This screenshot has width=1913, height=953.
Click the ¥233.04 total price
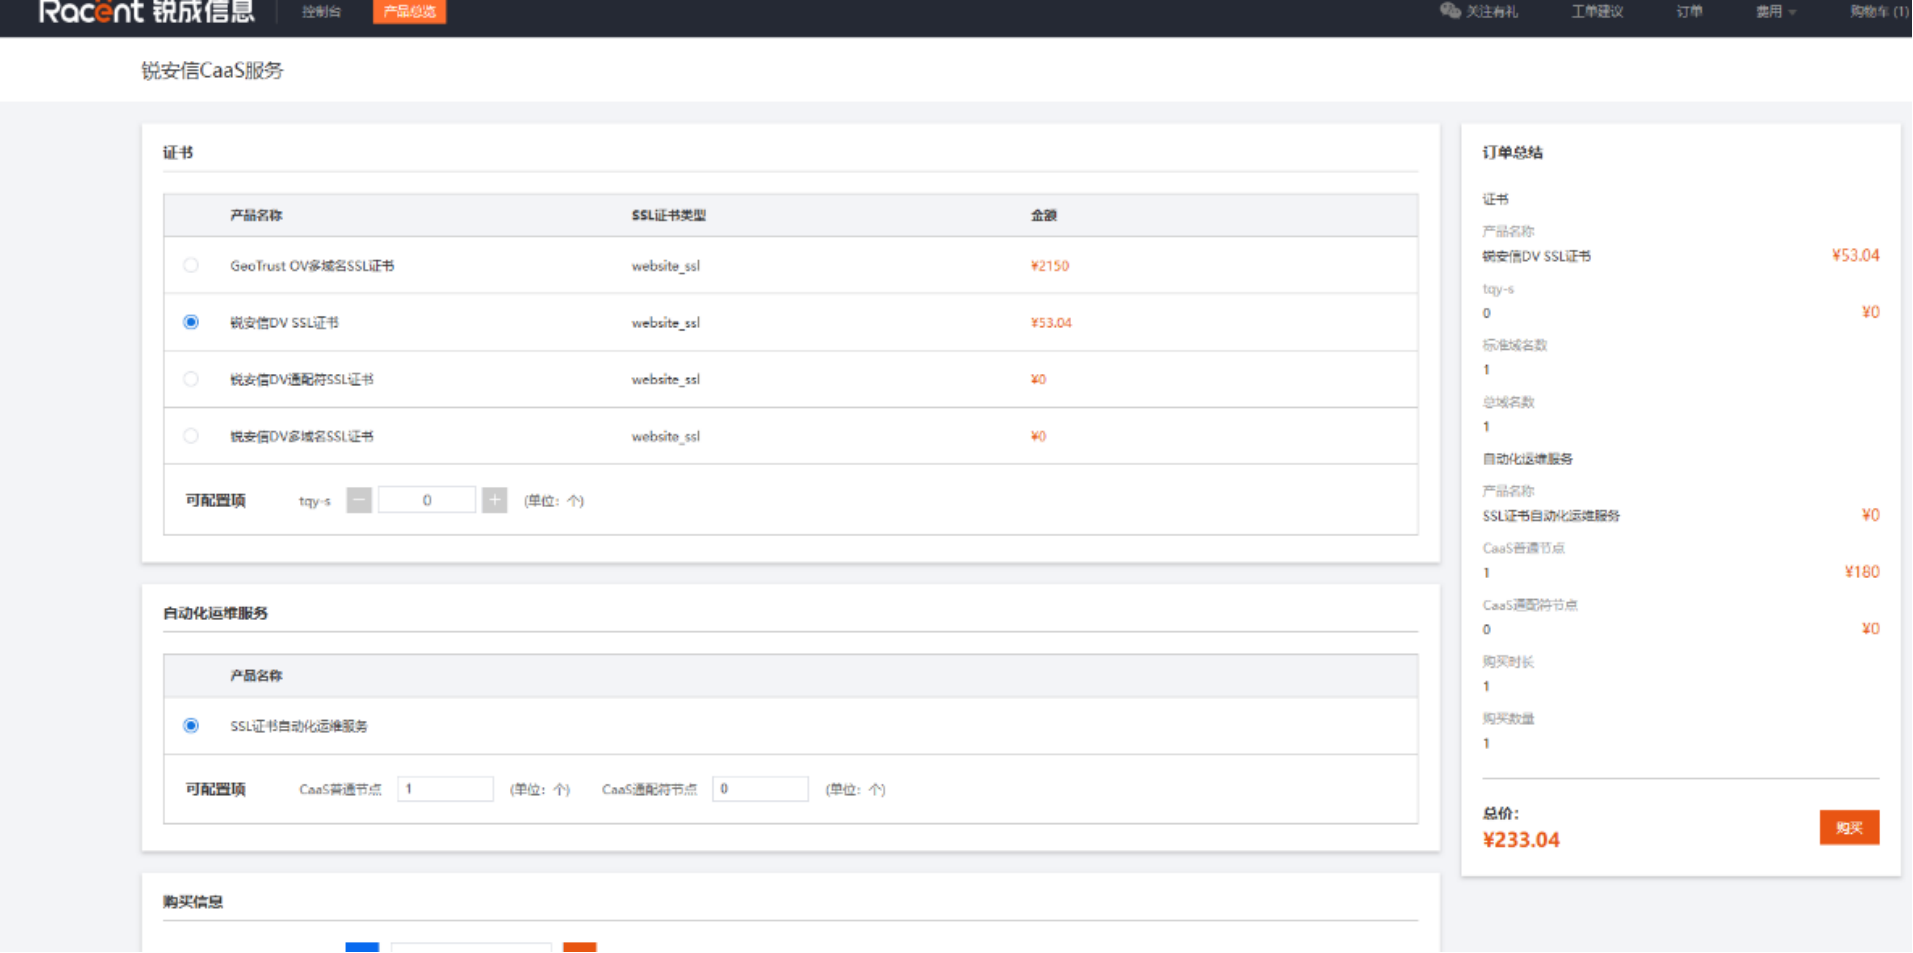tap(1521, 840)
